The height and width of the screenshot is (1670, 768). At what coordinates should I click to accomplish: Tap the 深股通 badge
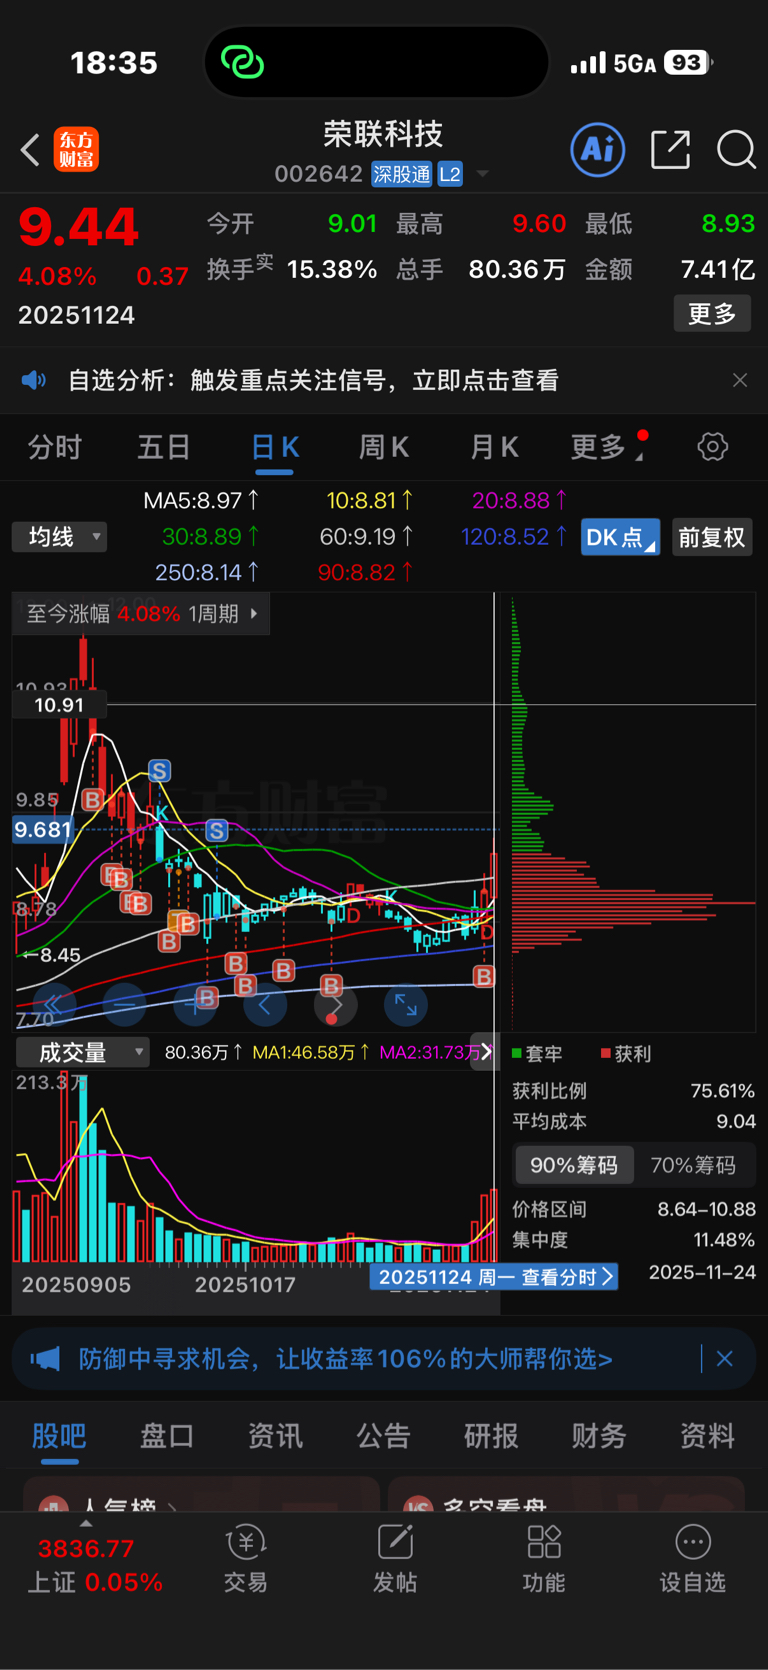tap(402, 174)
